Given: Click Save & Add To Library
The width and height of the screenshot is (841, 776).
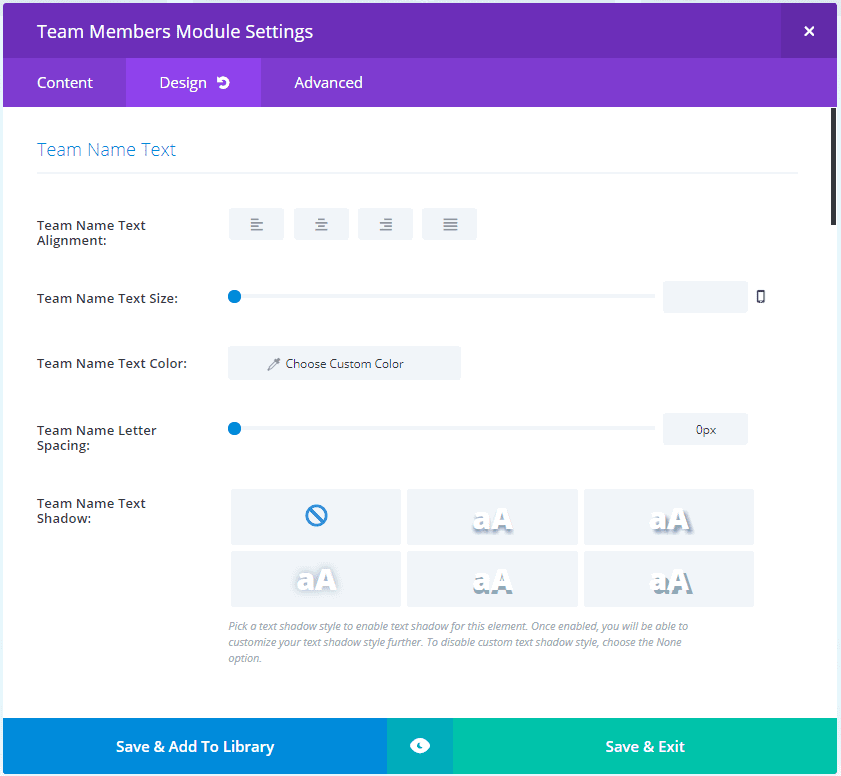Looking at the screenshot, I should tap(195, 746).
